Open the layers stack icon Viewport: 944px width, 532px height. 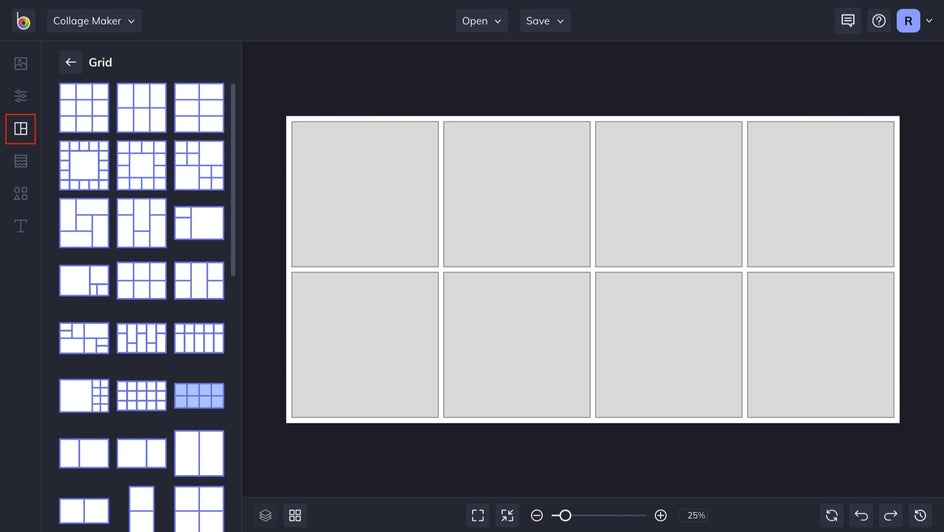coord(266,516)
